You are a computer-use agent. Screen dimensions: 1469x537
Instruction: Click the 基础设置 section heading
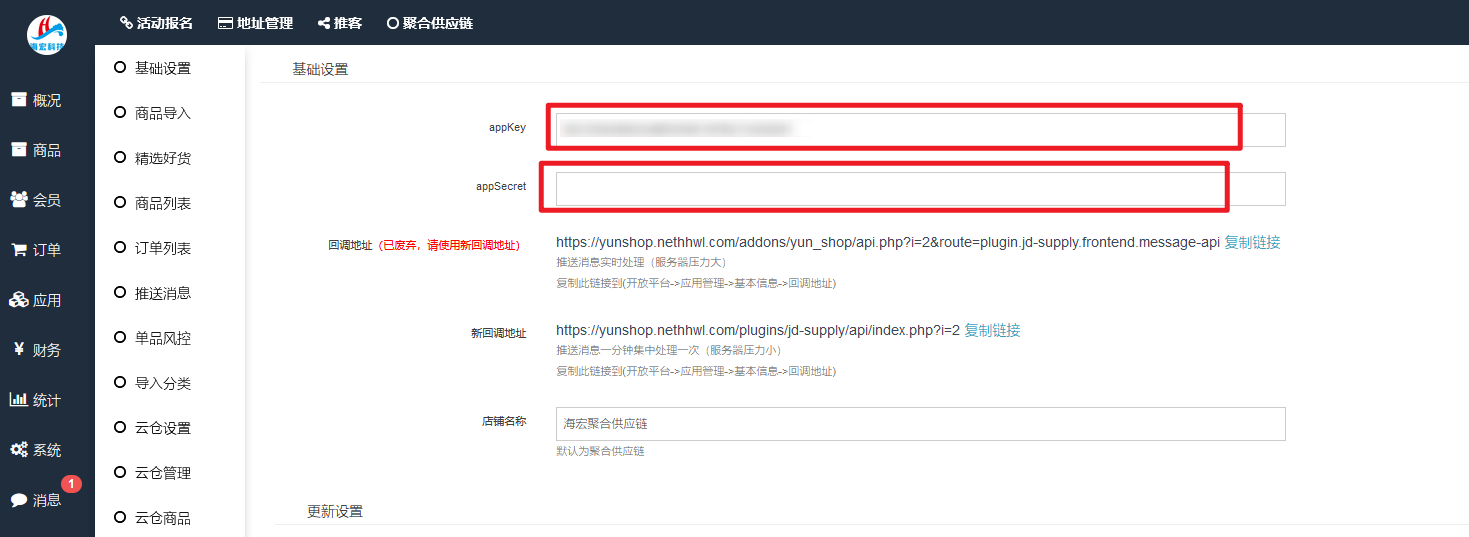320,69
